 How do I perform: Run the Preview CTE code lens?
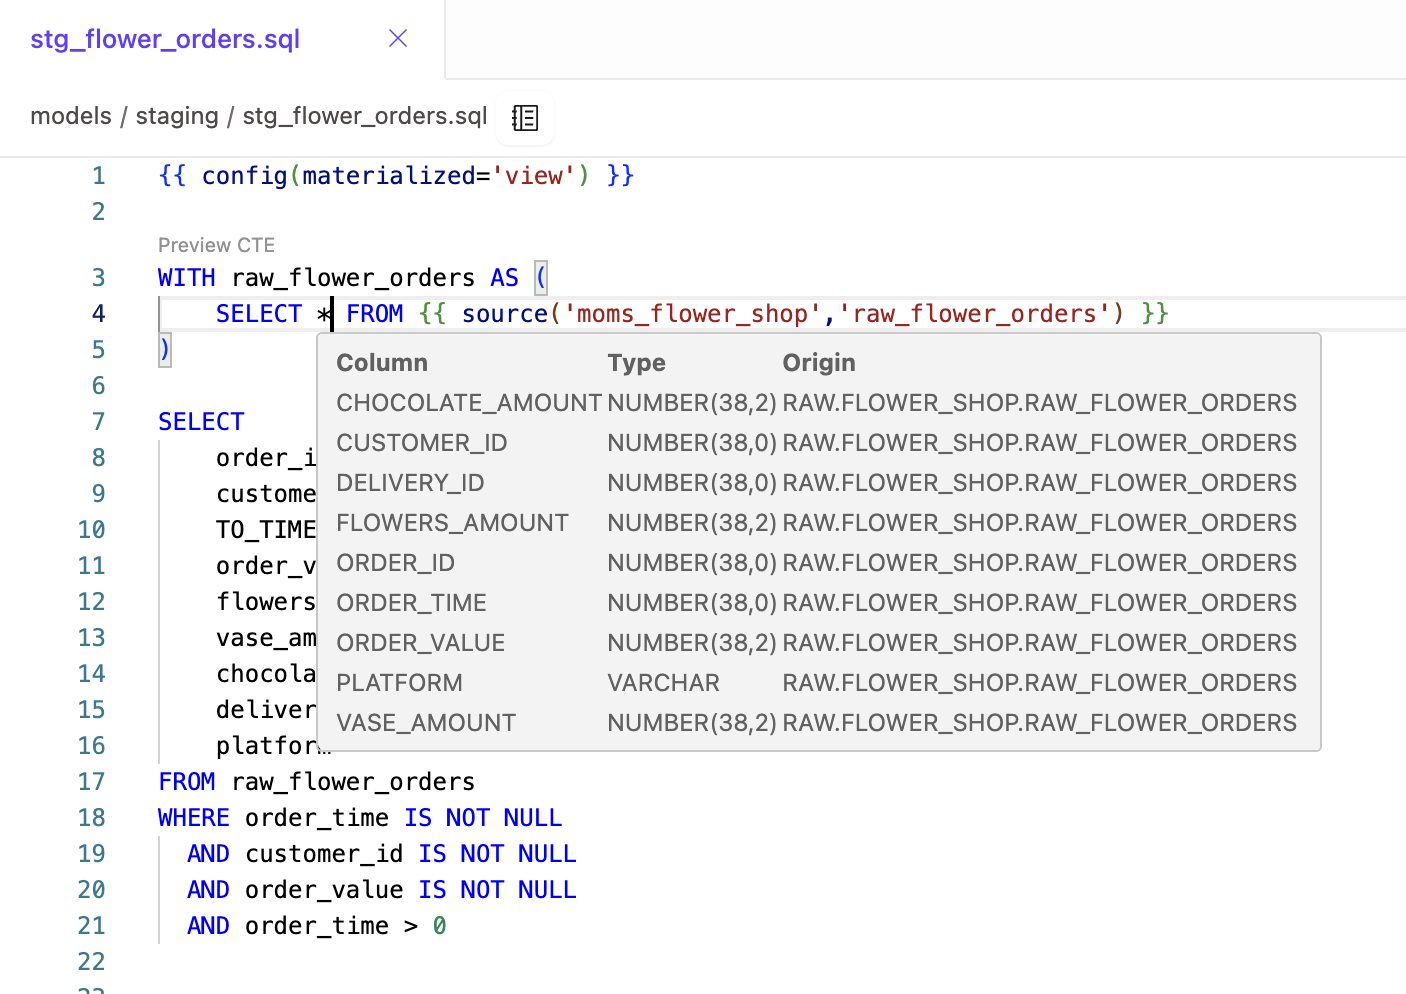216,244
